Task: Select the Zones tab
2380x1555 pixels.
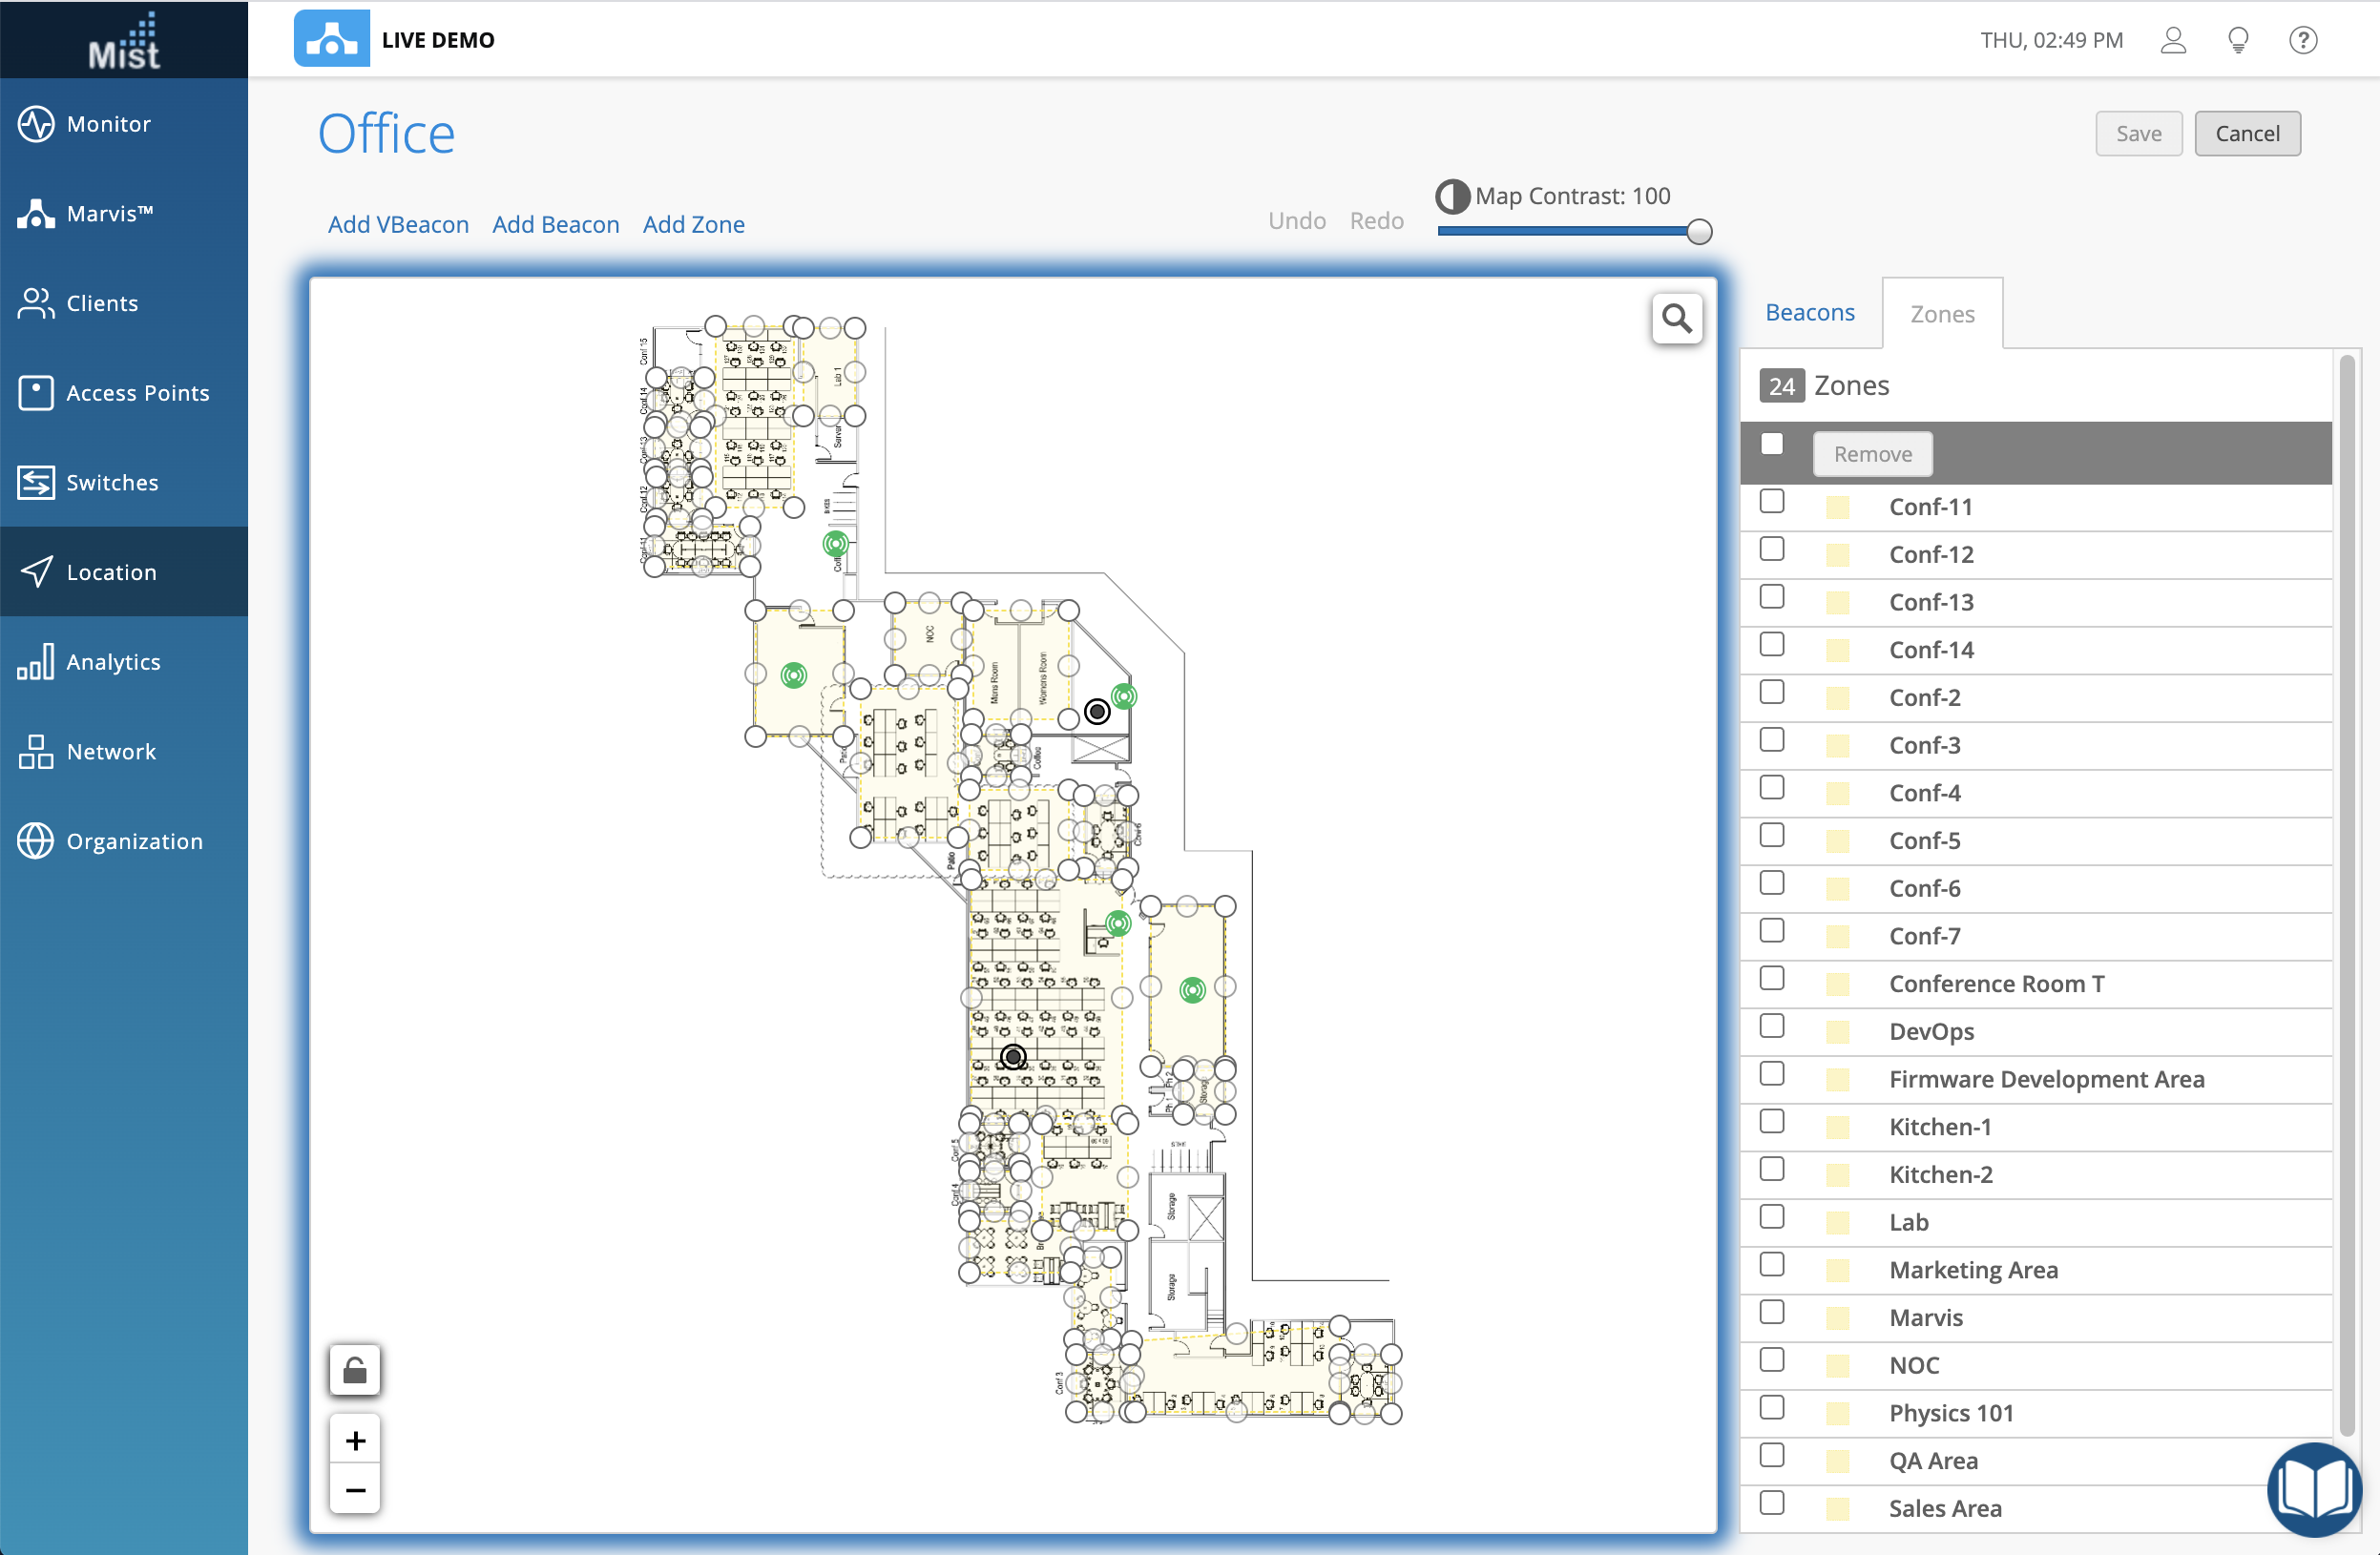Action: tap(1941, 314)
